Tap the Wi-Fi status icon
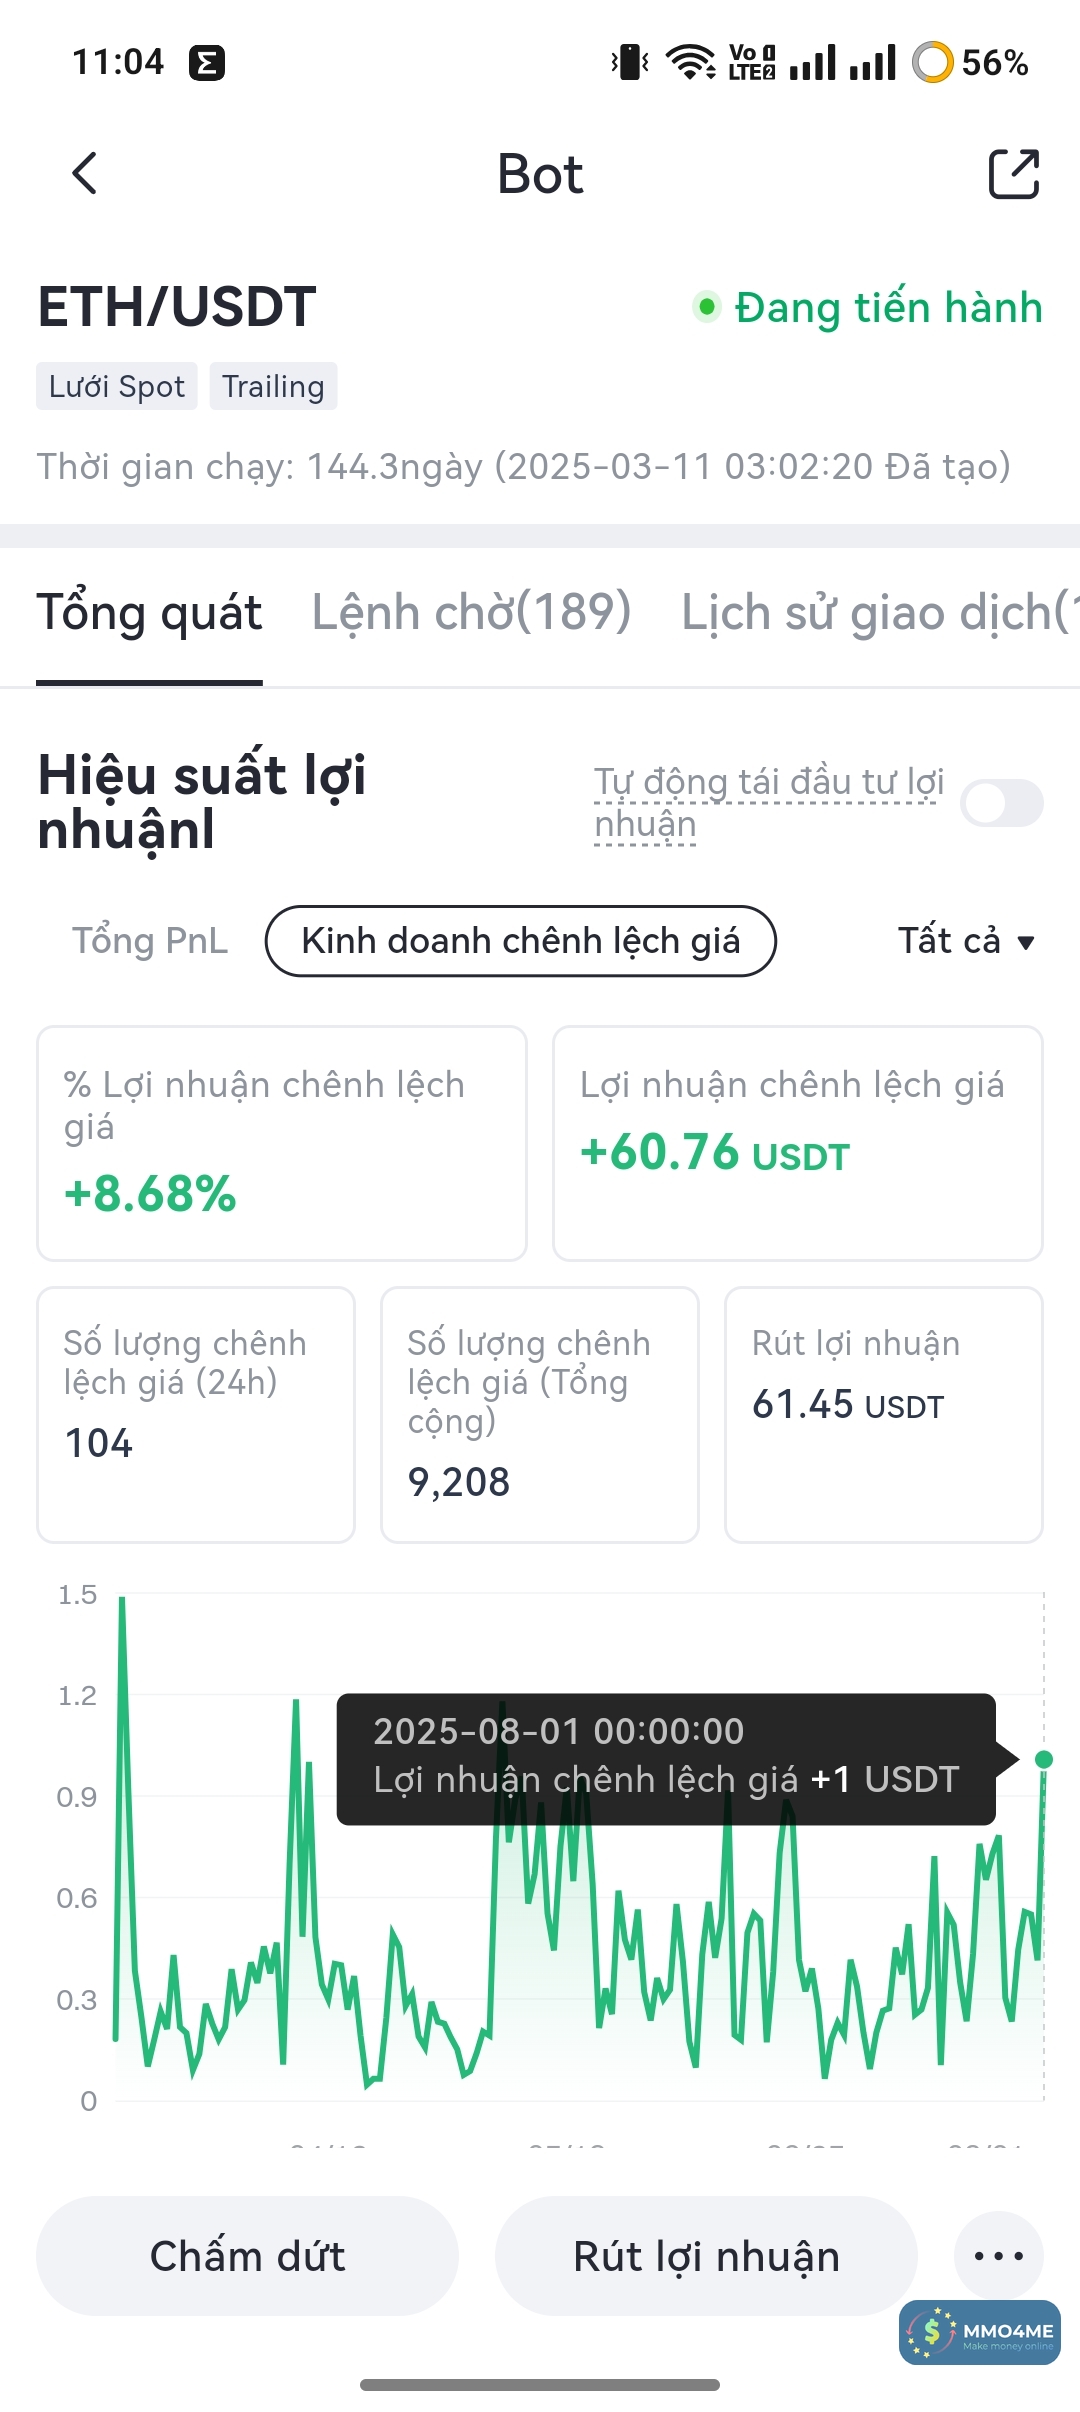The width and height of the screenshot is (1080, 2412). (x=690, y=62)
